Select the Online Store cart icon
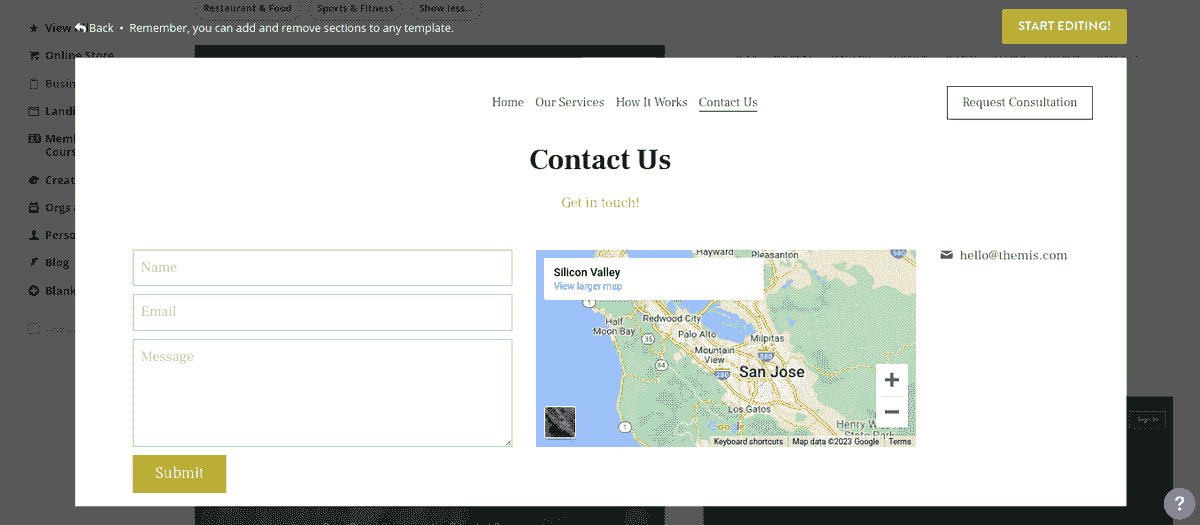Image resolution: width=1200 pixels, height=525 pixels. (x=34, y=56)
